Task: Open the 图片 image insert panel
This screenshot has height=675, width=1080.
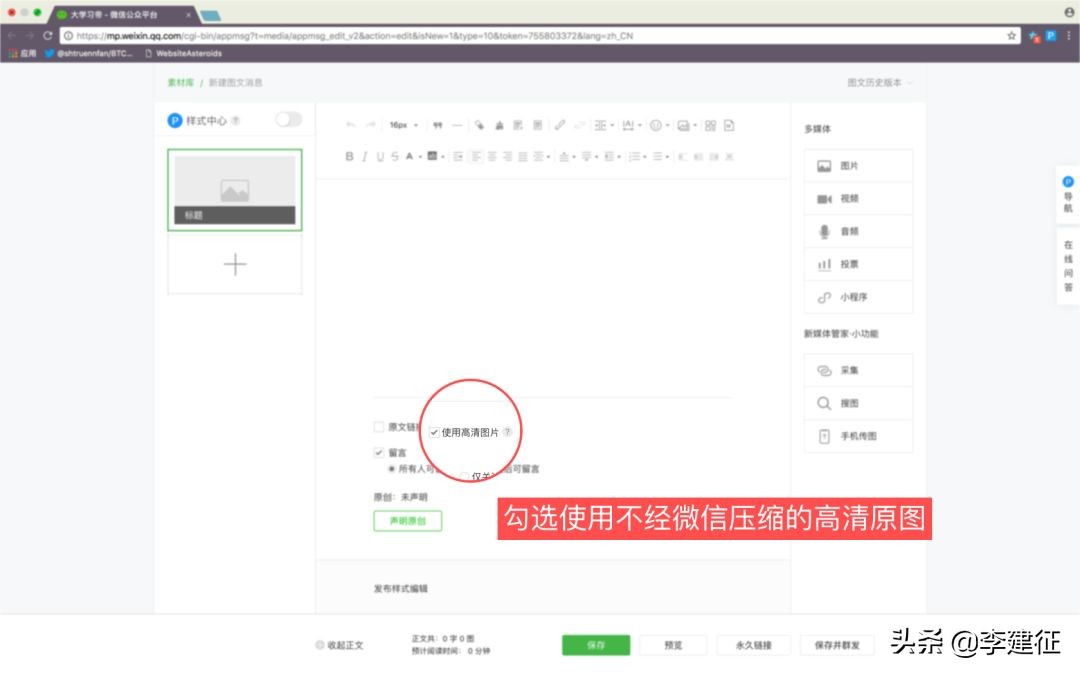Action: pyautogui.click(x=857, y=165)
